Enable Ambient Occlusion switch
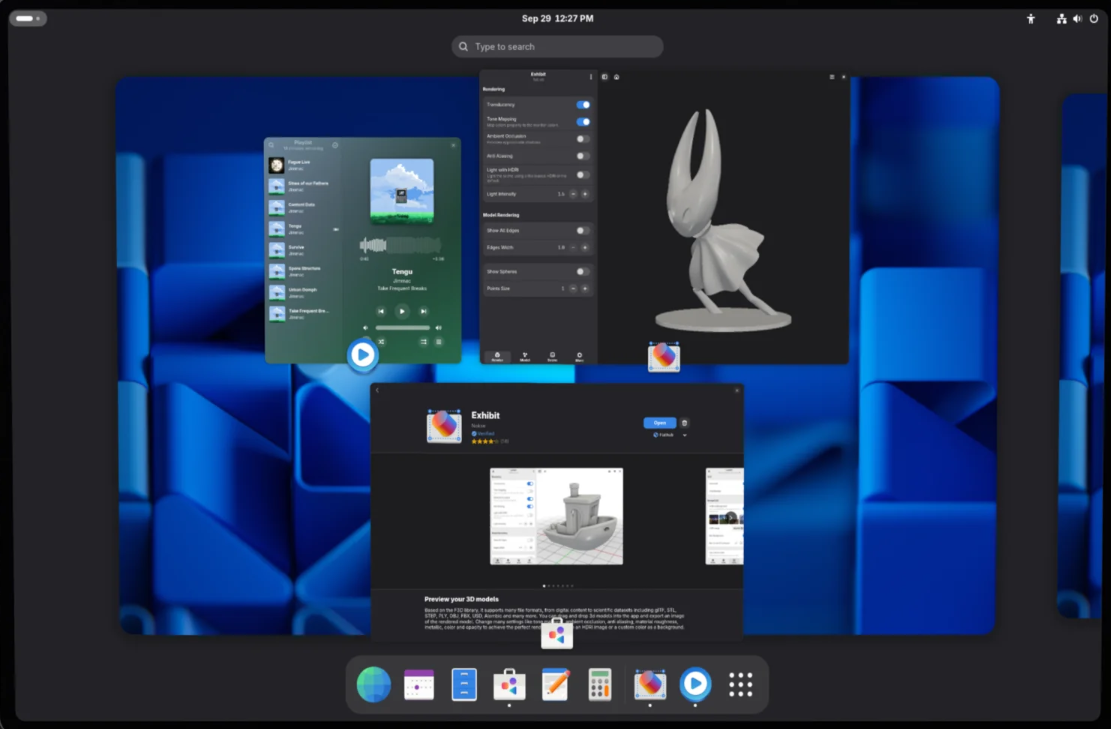Image resolution: width=1111 pixels, height=729 pixels. (583, 139)
